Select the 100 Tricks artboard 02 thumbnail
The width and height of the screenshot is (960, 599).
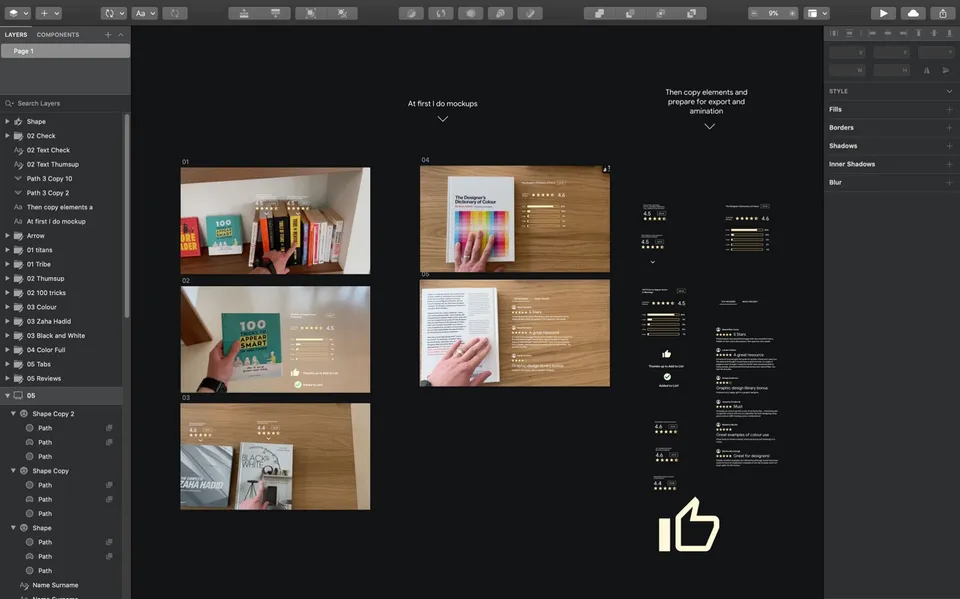(276, 339)
